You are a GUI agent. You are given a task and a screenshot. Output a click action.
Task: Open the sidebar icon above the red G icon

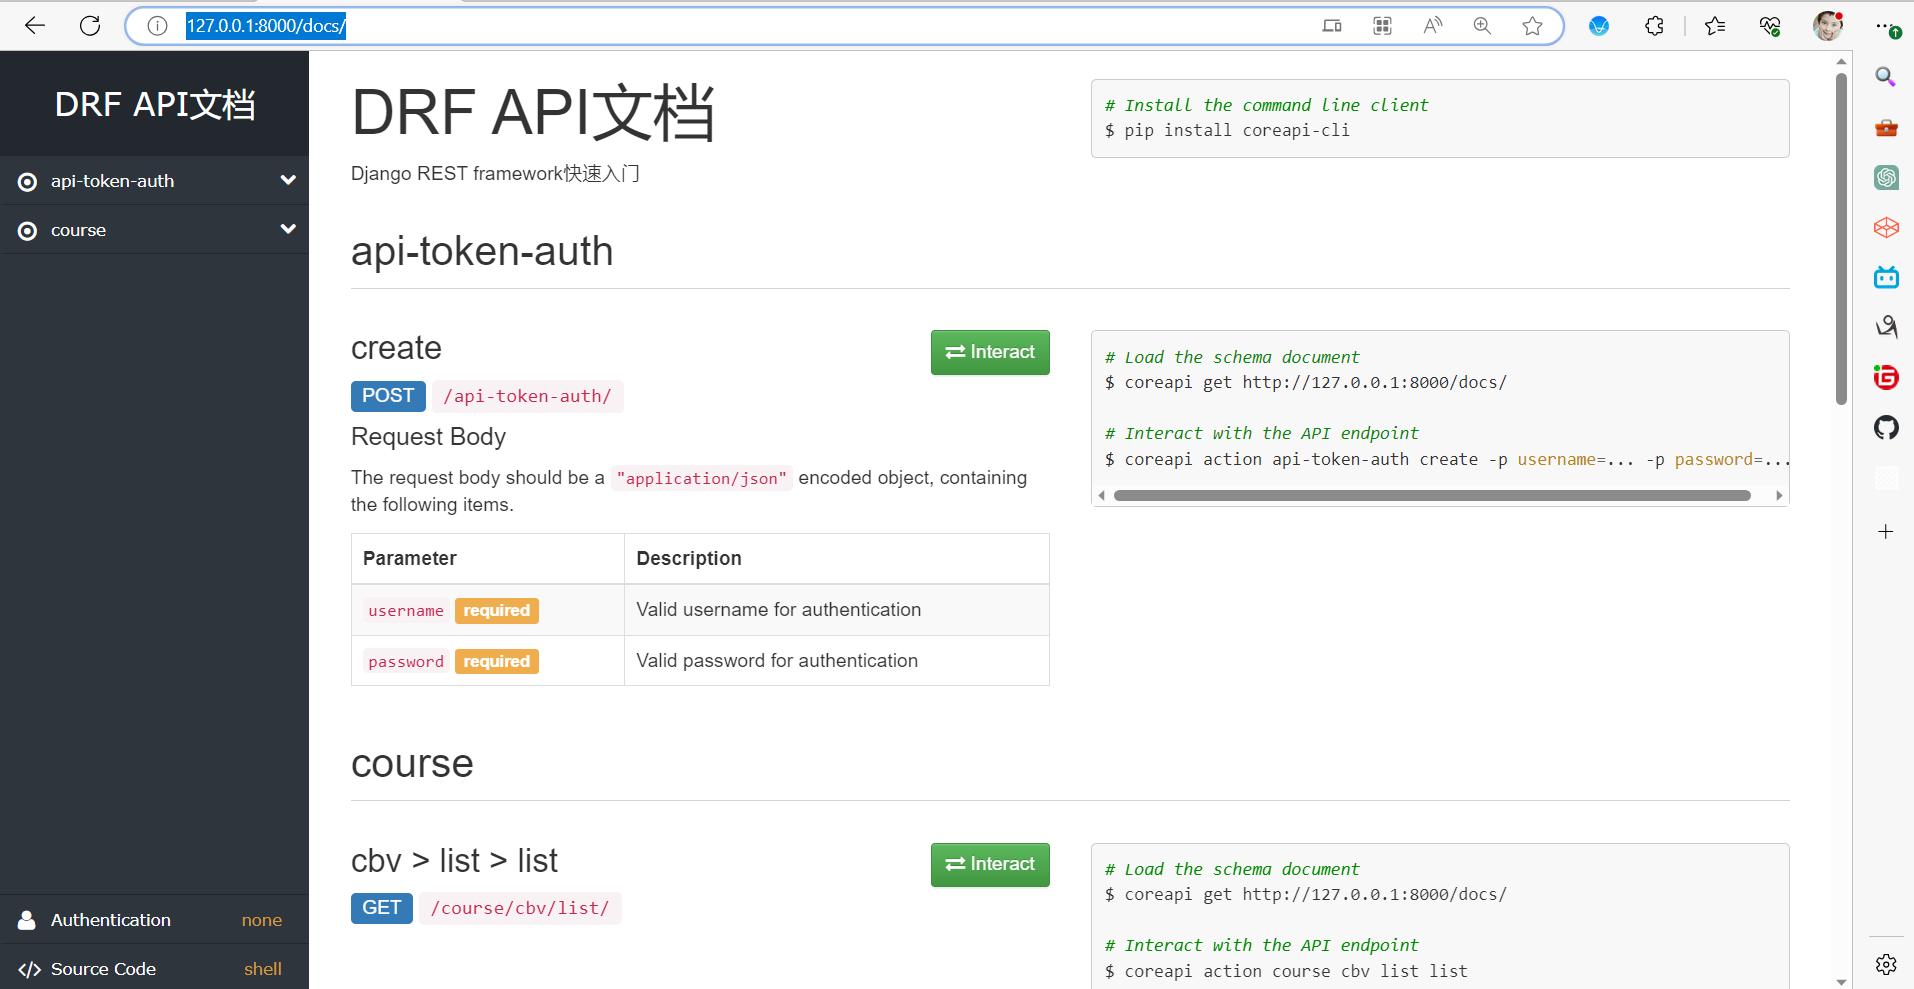(x=1886, y=327)
